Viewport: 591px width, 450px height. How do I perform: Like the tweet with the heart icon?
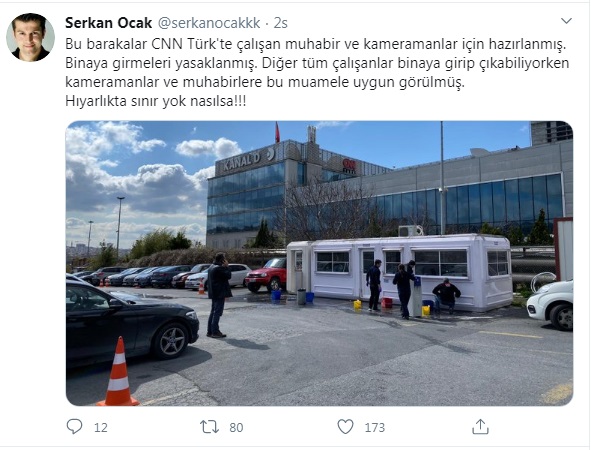[345, 427]
